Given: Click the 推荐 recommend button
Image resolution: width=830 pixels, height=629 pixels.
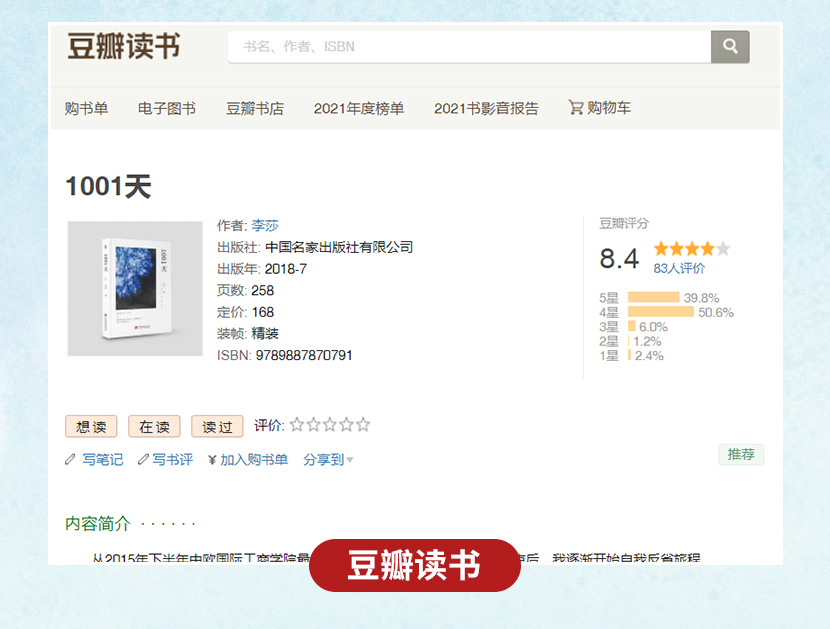Looking at the screenshot, I should pos(741,454).
